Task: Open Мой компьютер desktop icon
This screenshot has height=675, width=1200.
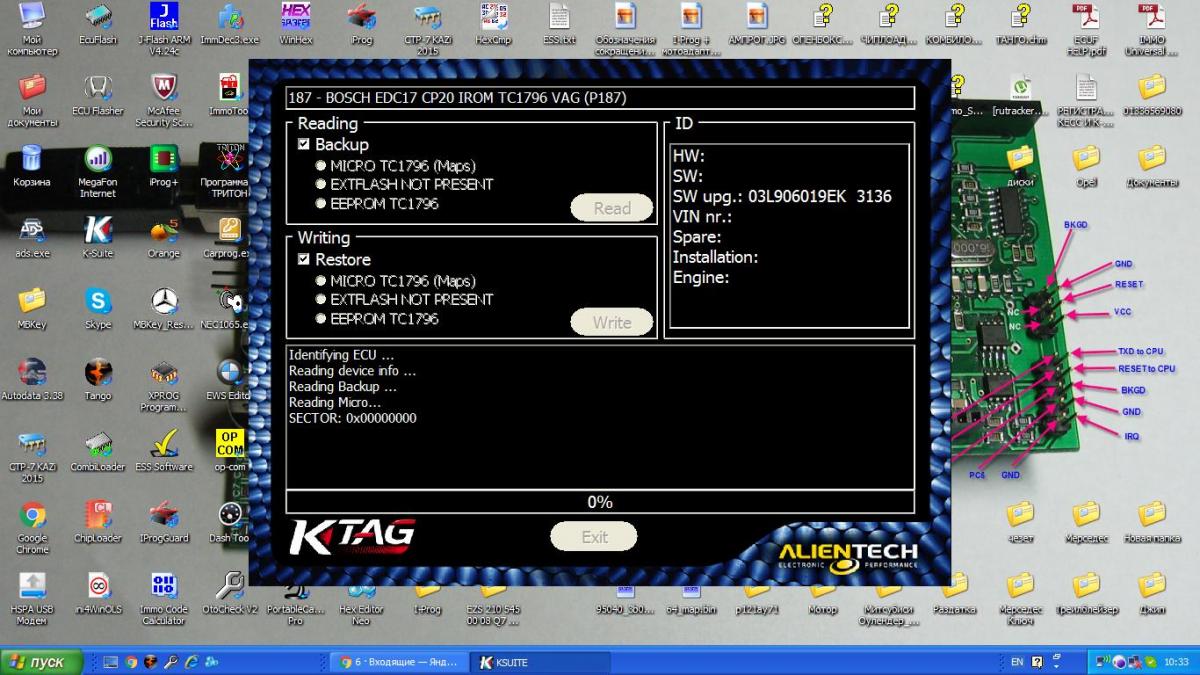Action: 32,28
